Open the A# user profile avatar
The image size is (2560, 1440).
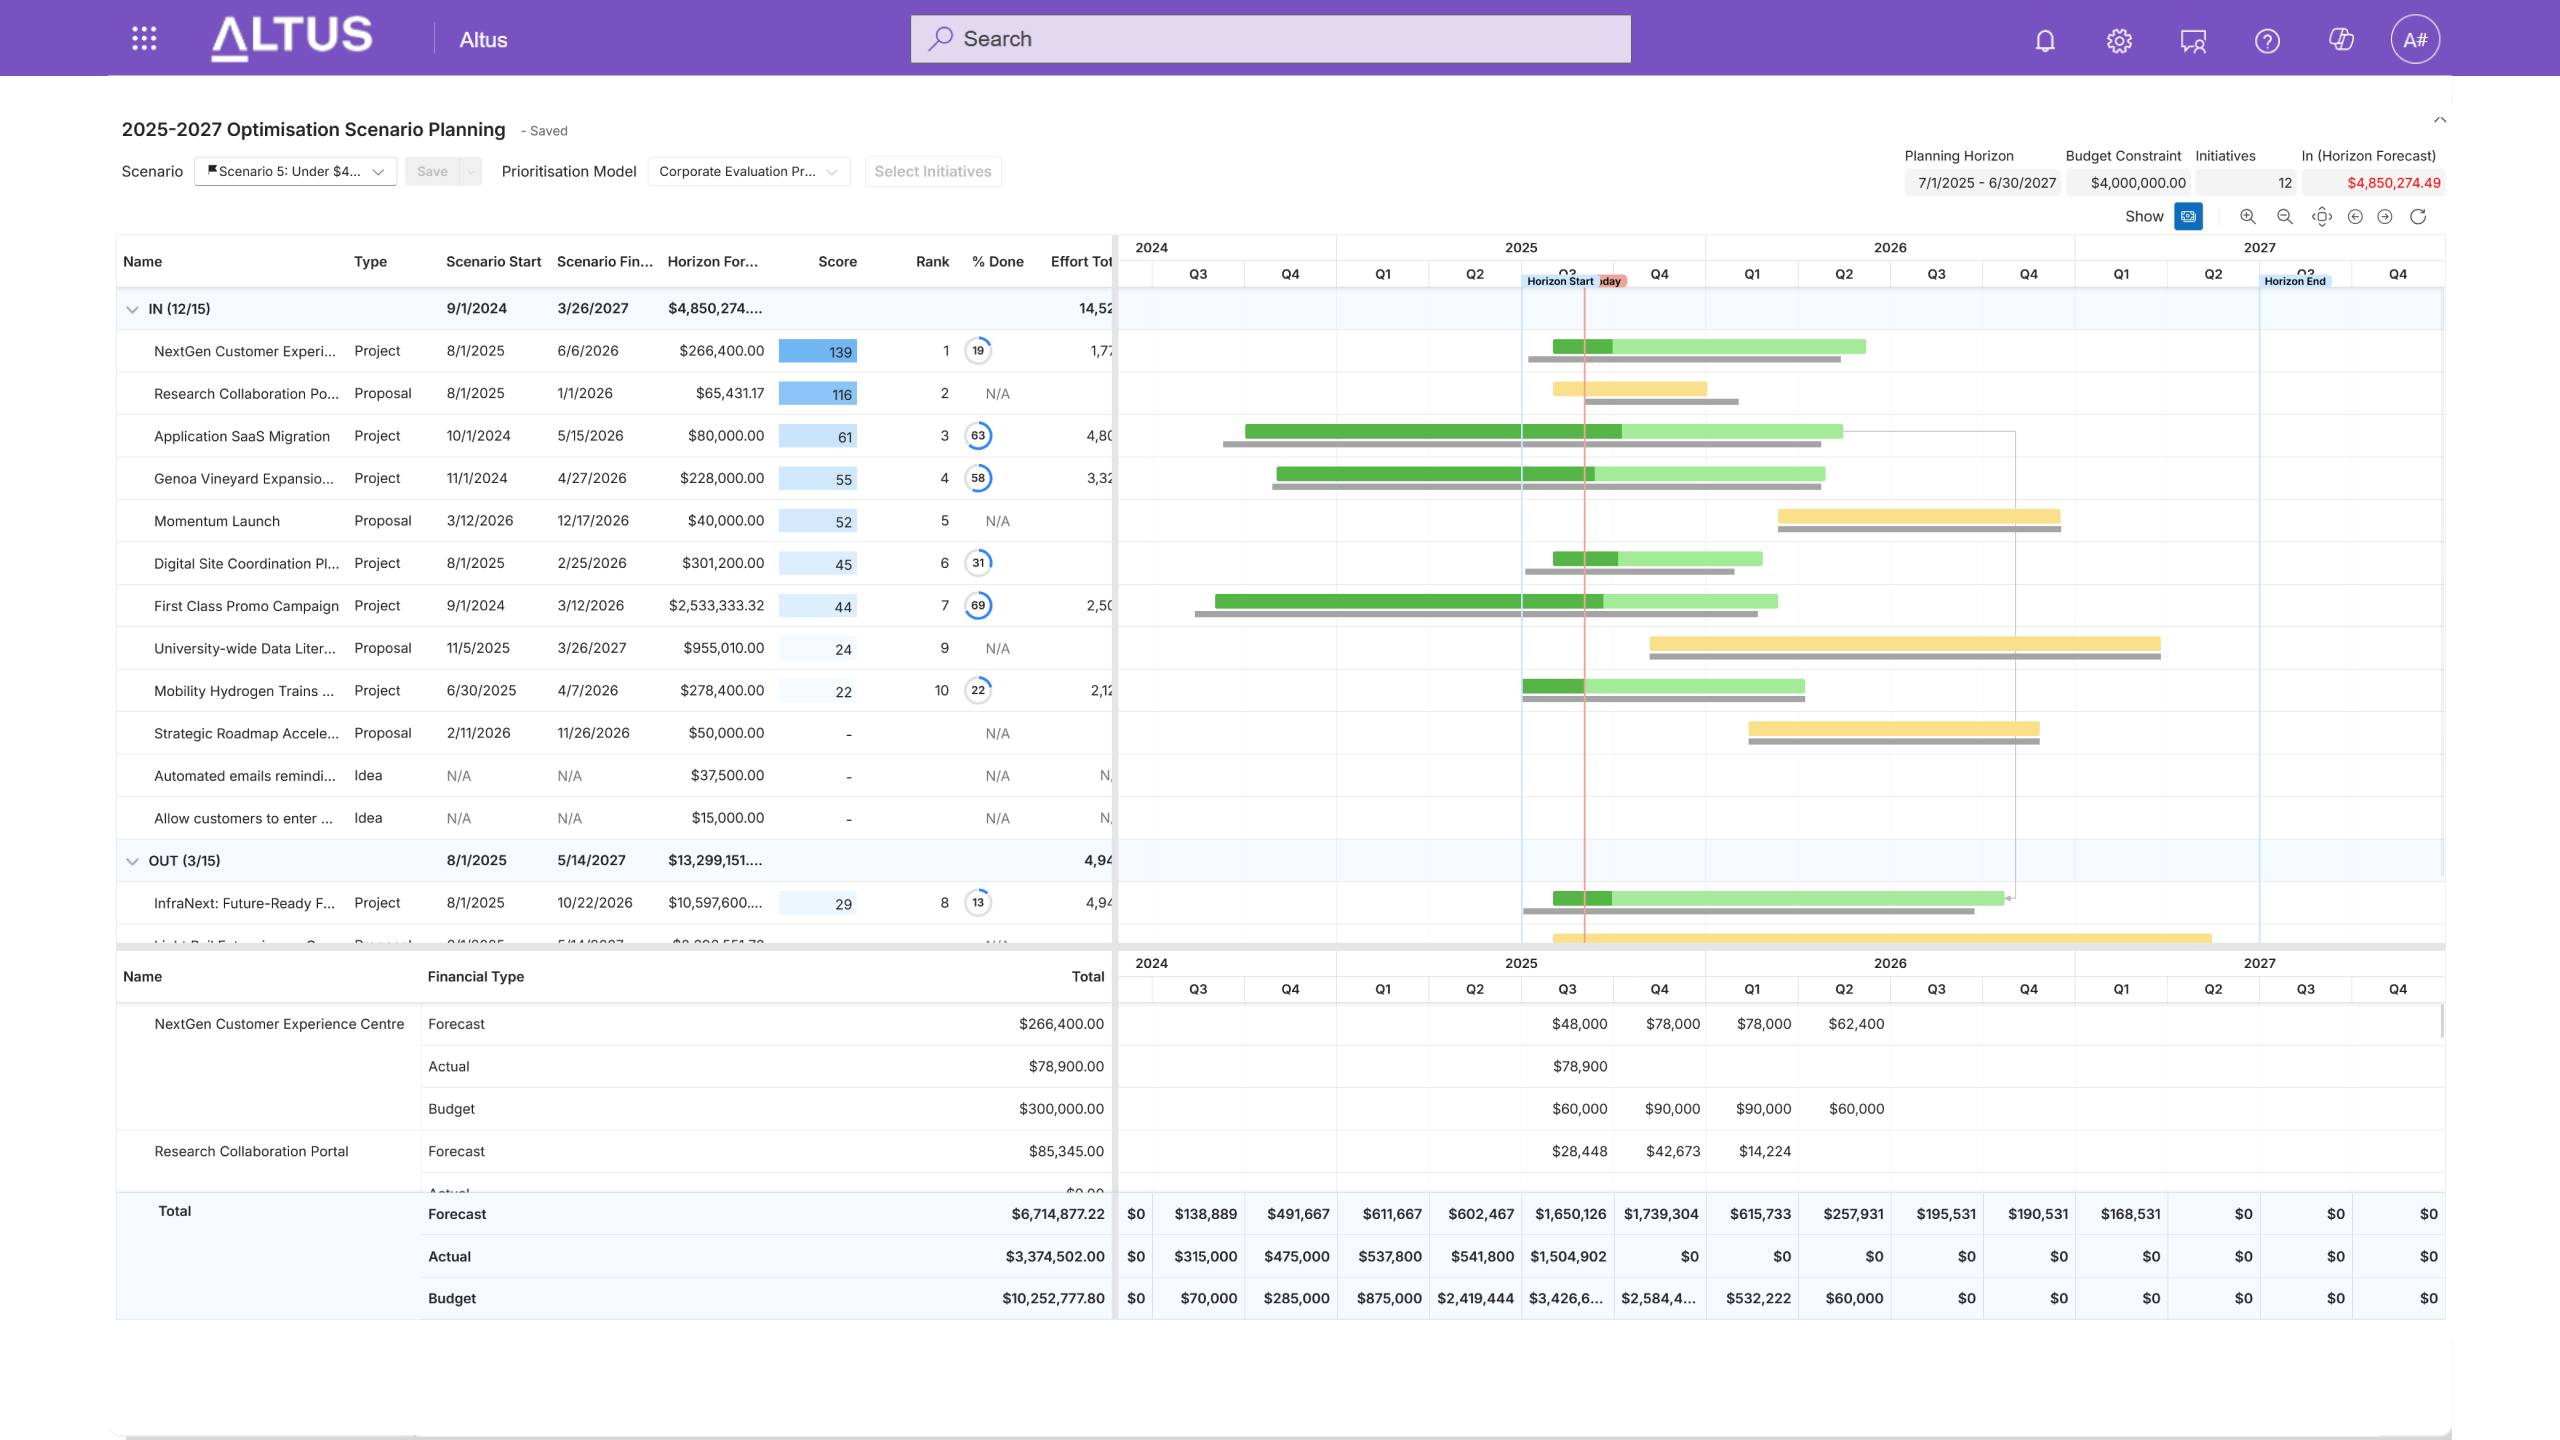(2415, 40)
